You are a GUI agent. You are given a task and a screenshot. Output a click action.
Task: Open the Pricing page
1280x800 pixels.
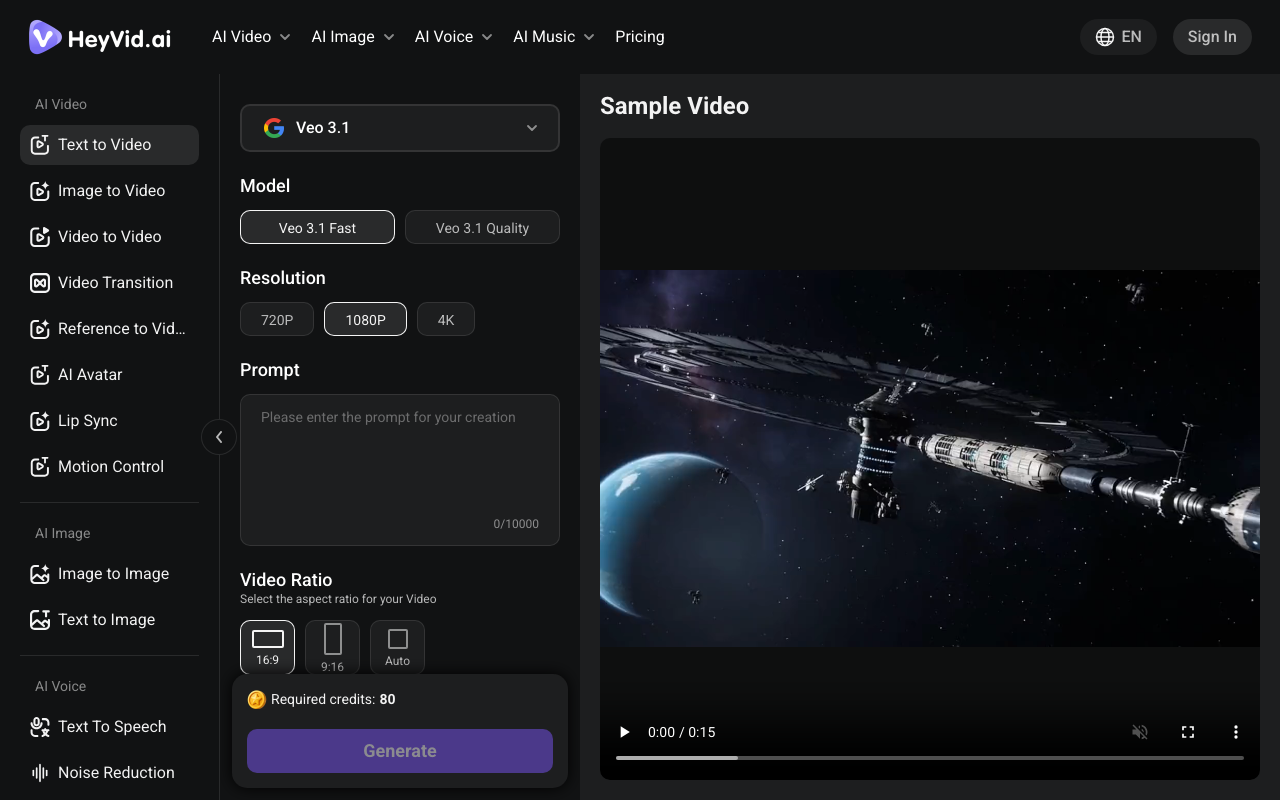(640, 37)
